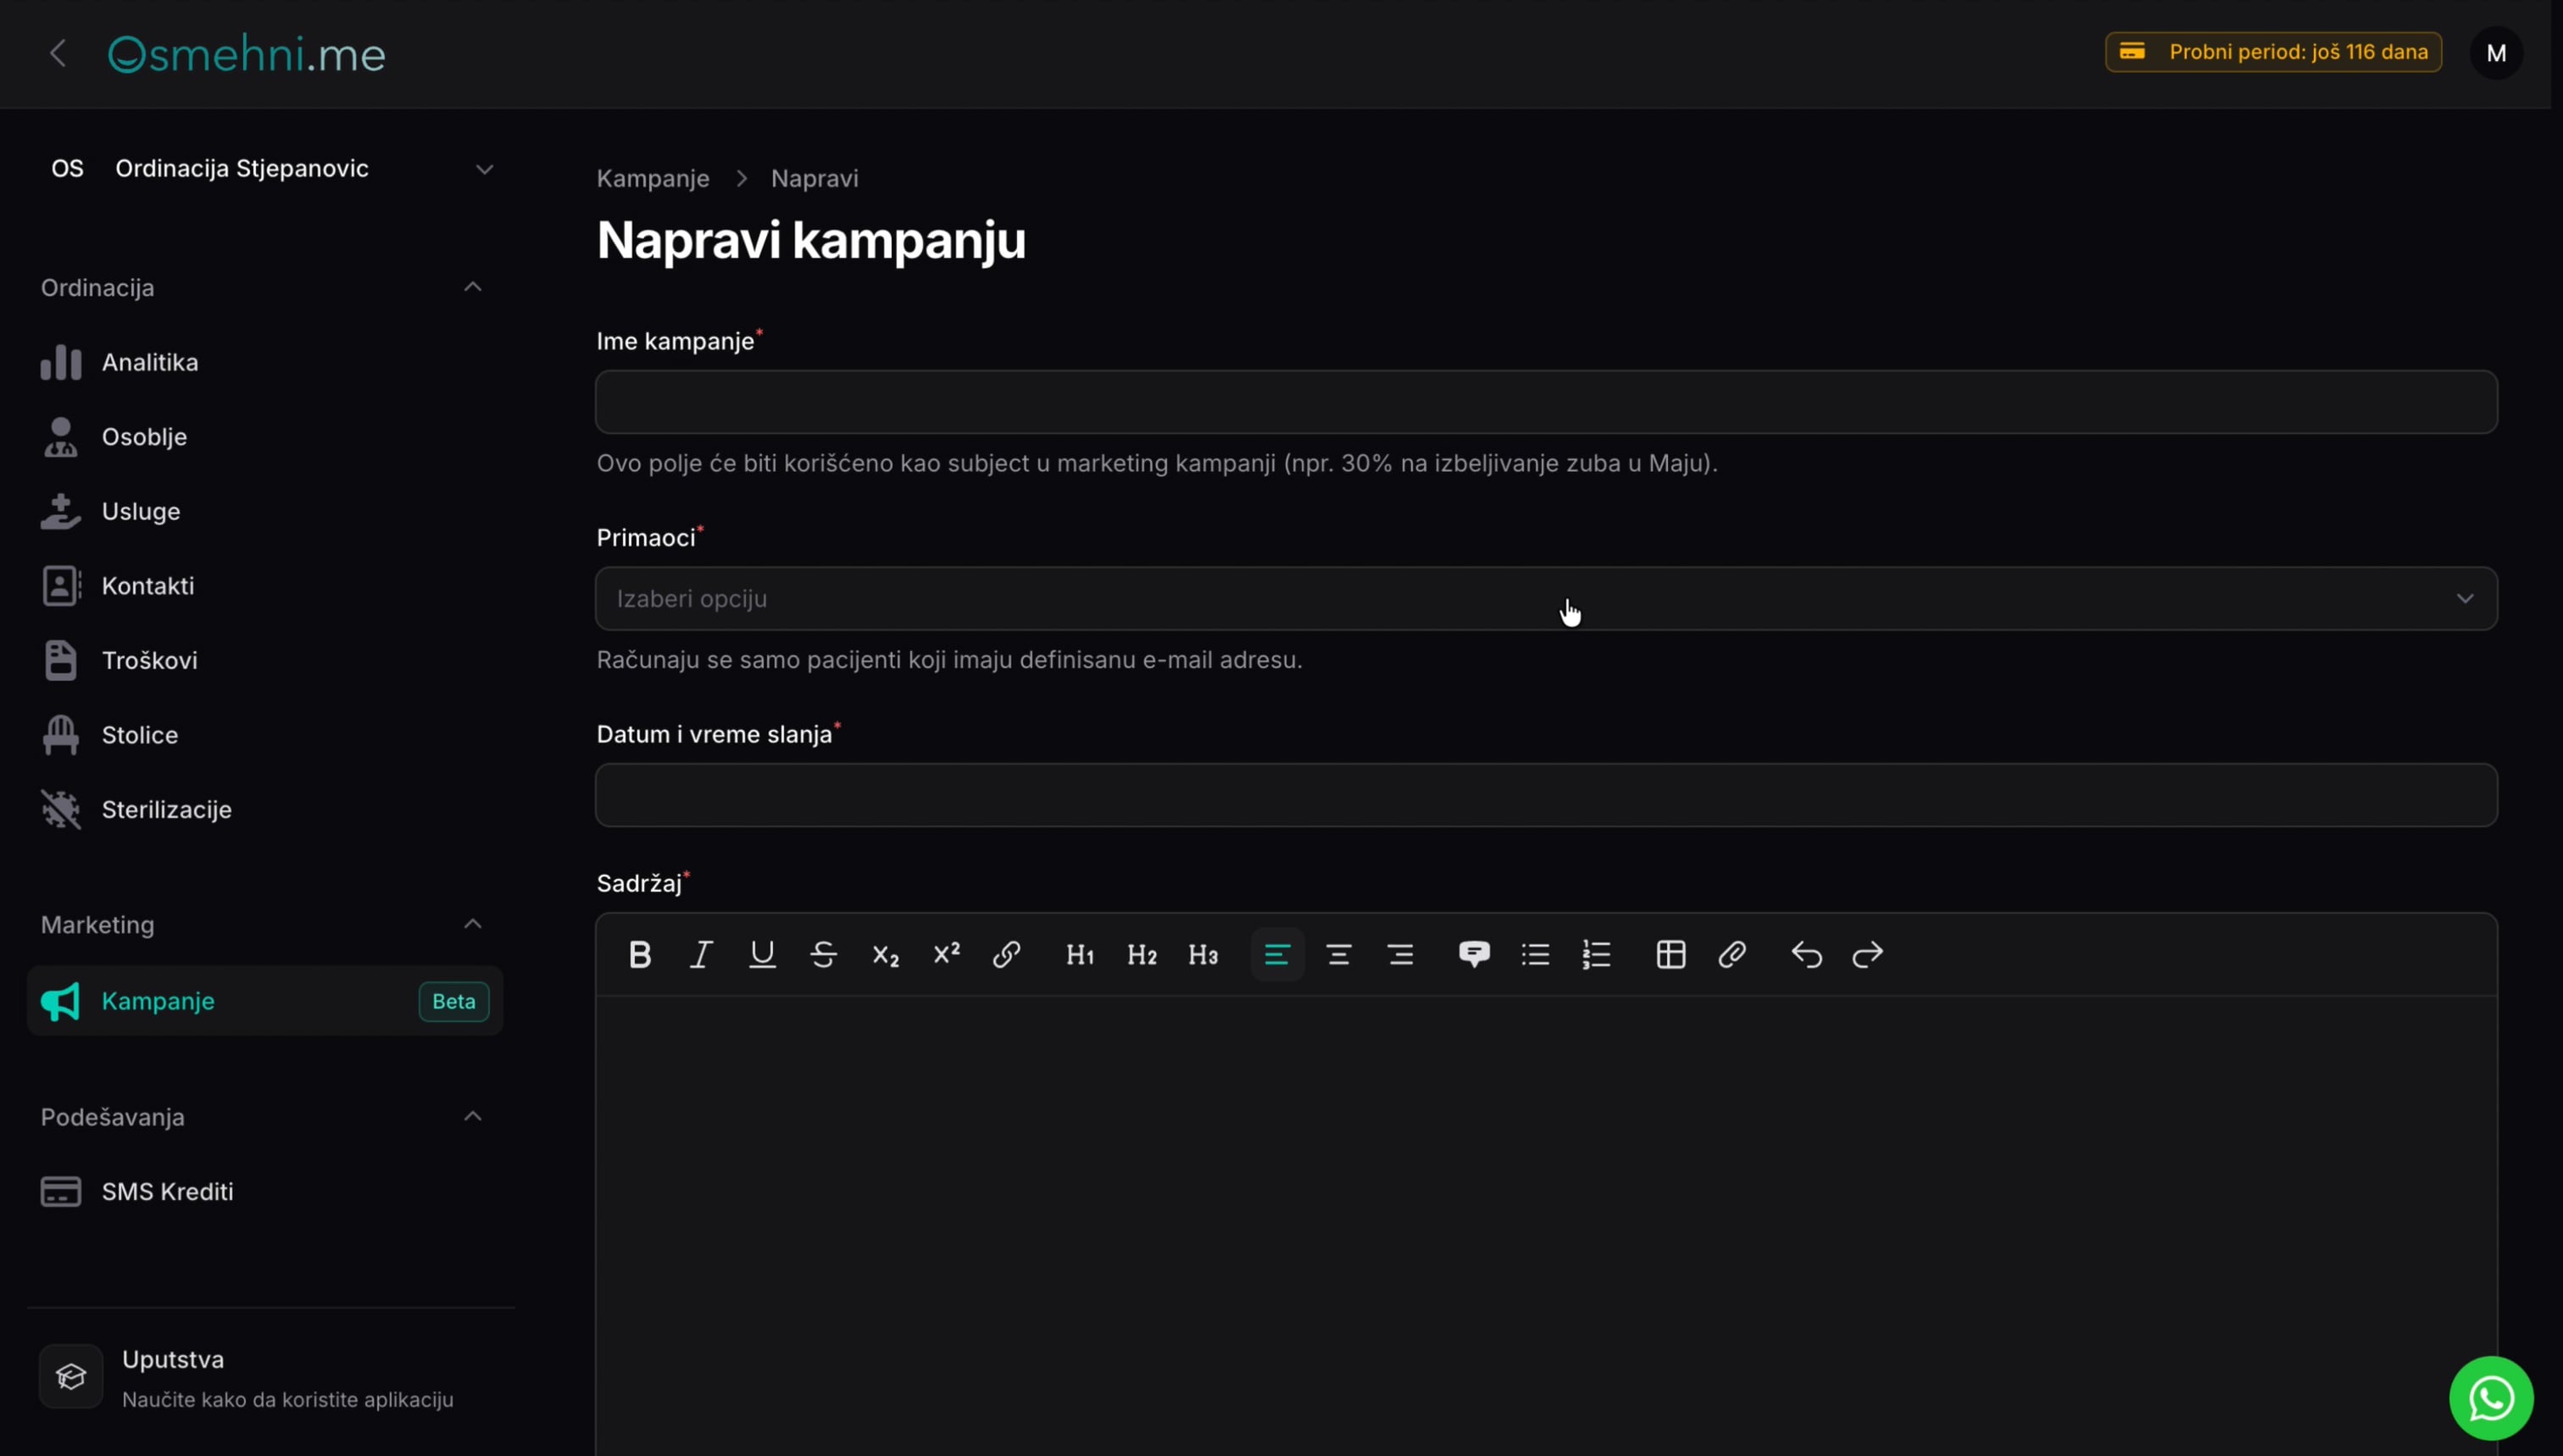Insert table into content
Screen dimensions: 2563x1456
[x=1671, y=955]
